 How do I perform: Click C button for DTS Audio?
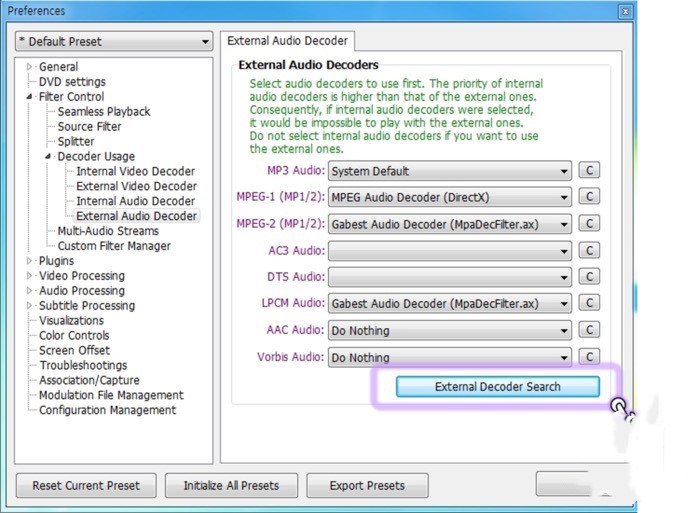[589, 276]
